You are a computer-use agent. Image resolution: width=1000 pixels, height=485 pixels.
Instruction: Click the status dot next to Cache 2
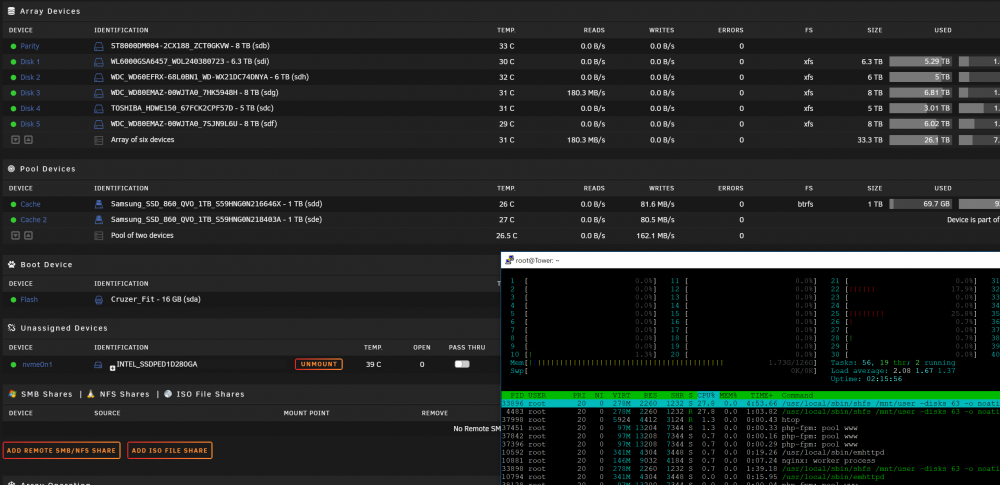click(13, 220)
